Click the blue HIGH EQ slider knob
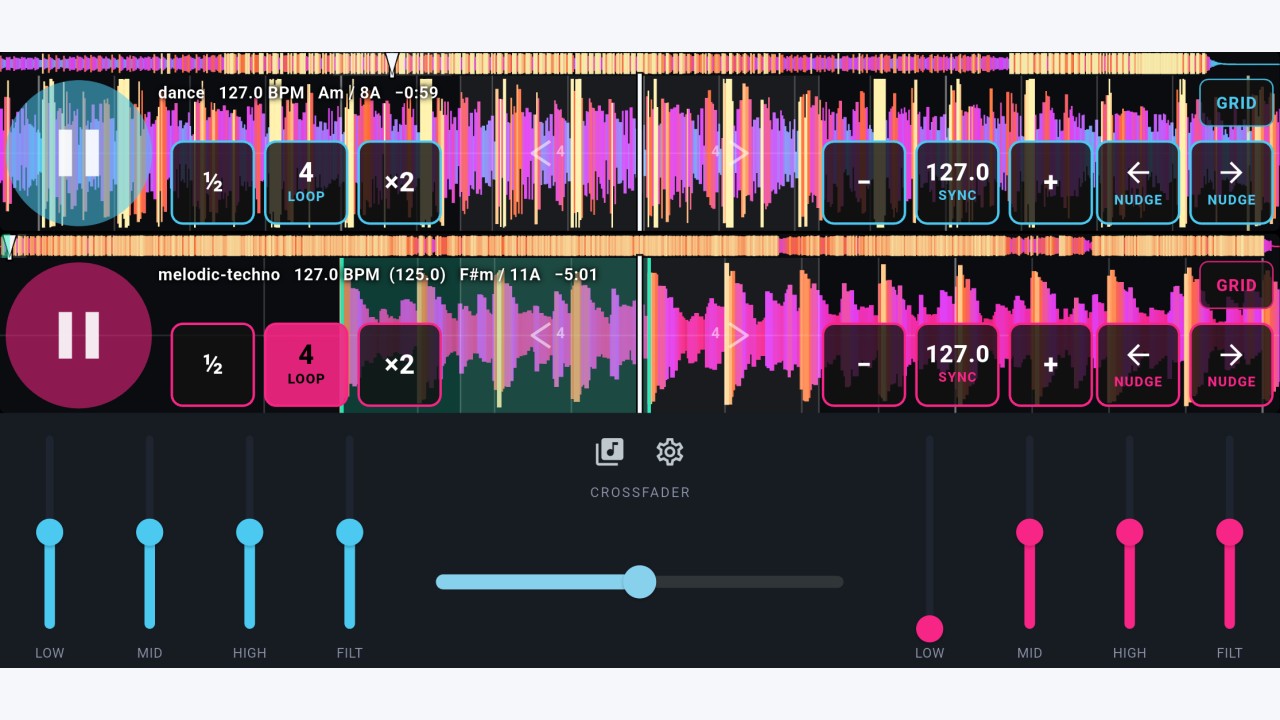 (x=250, y=532)
